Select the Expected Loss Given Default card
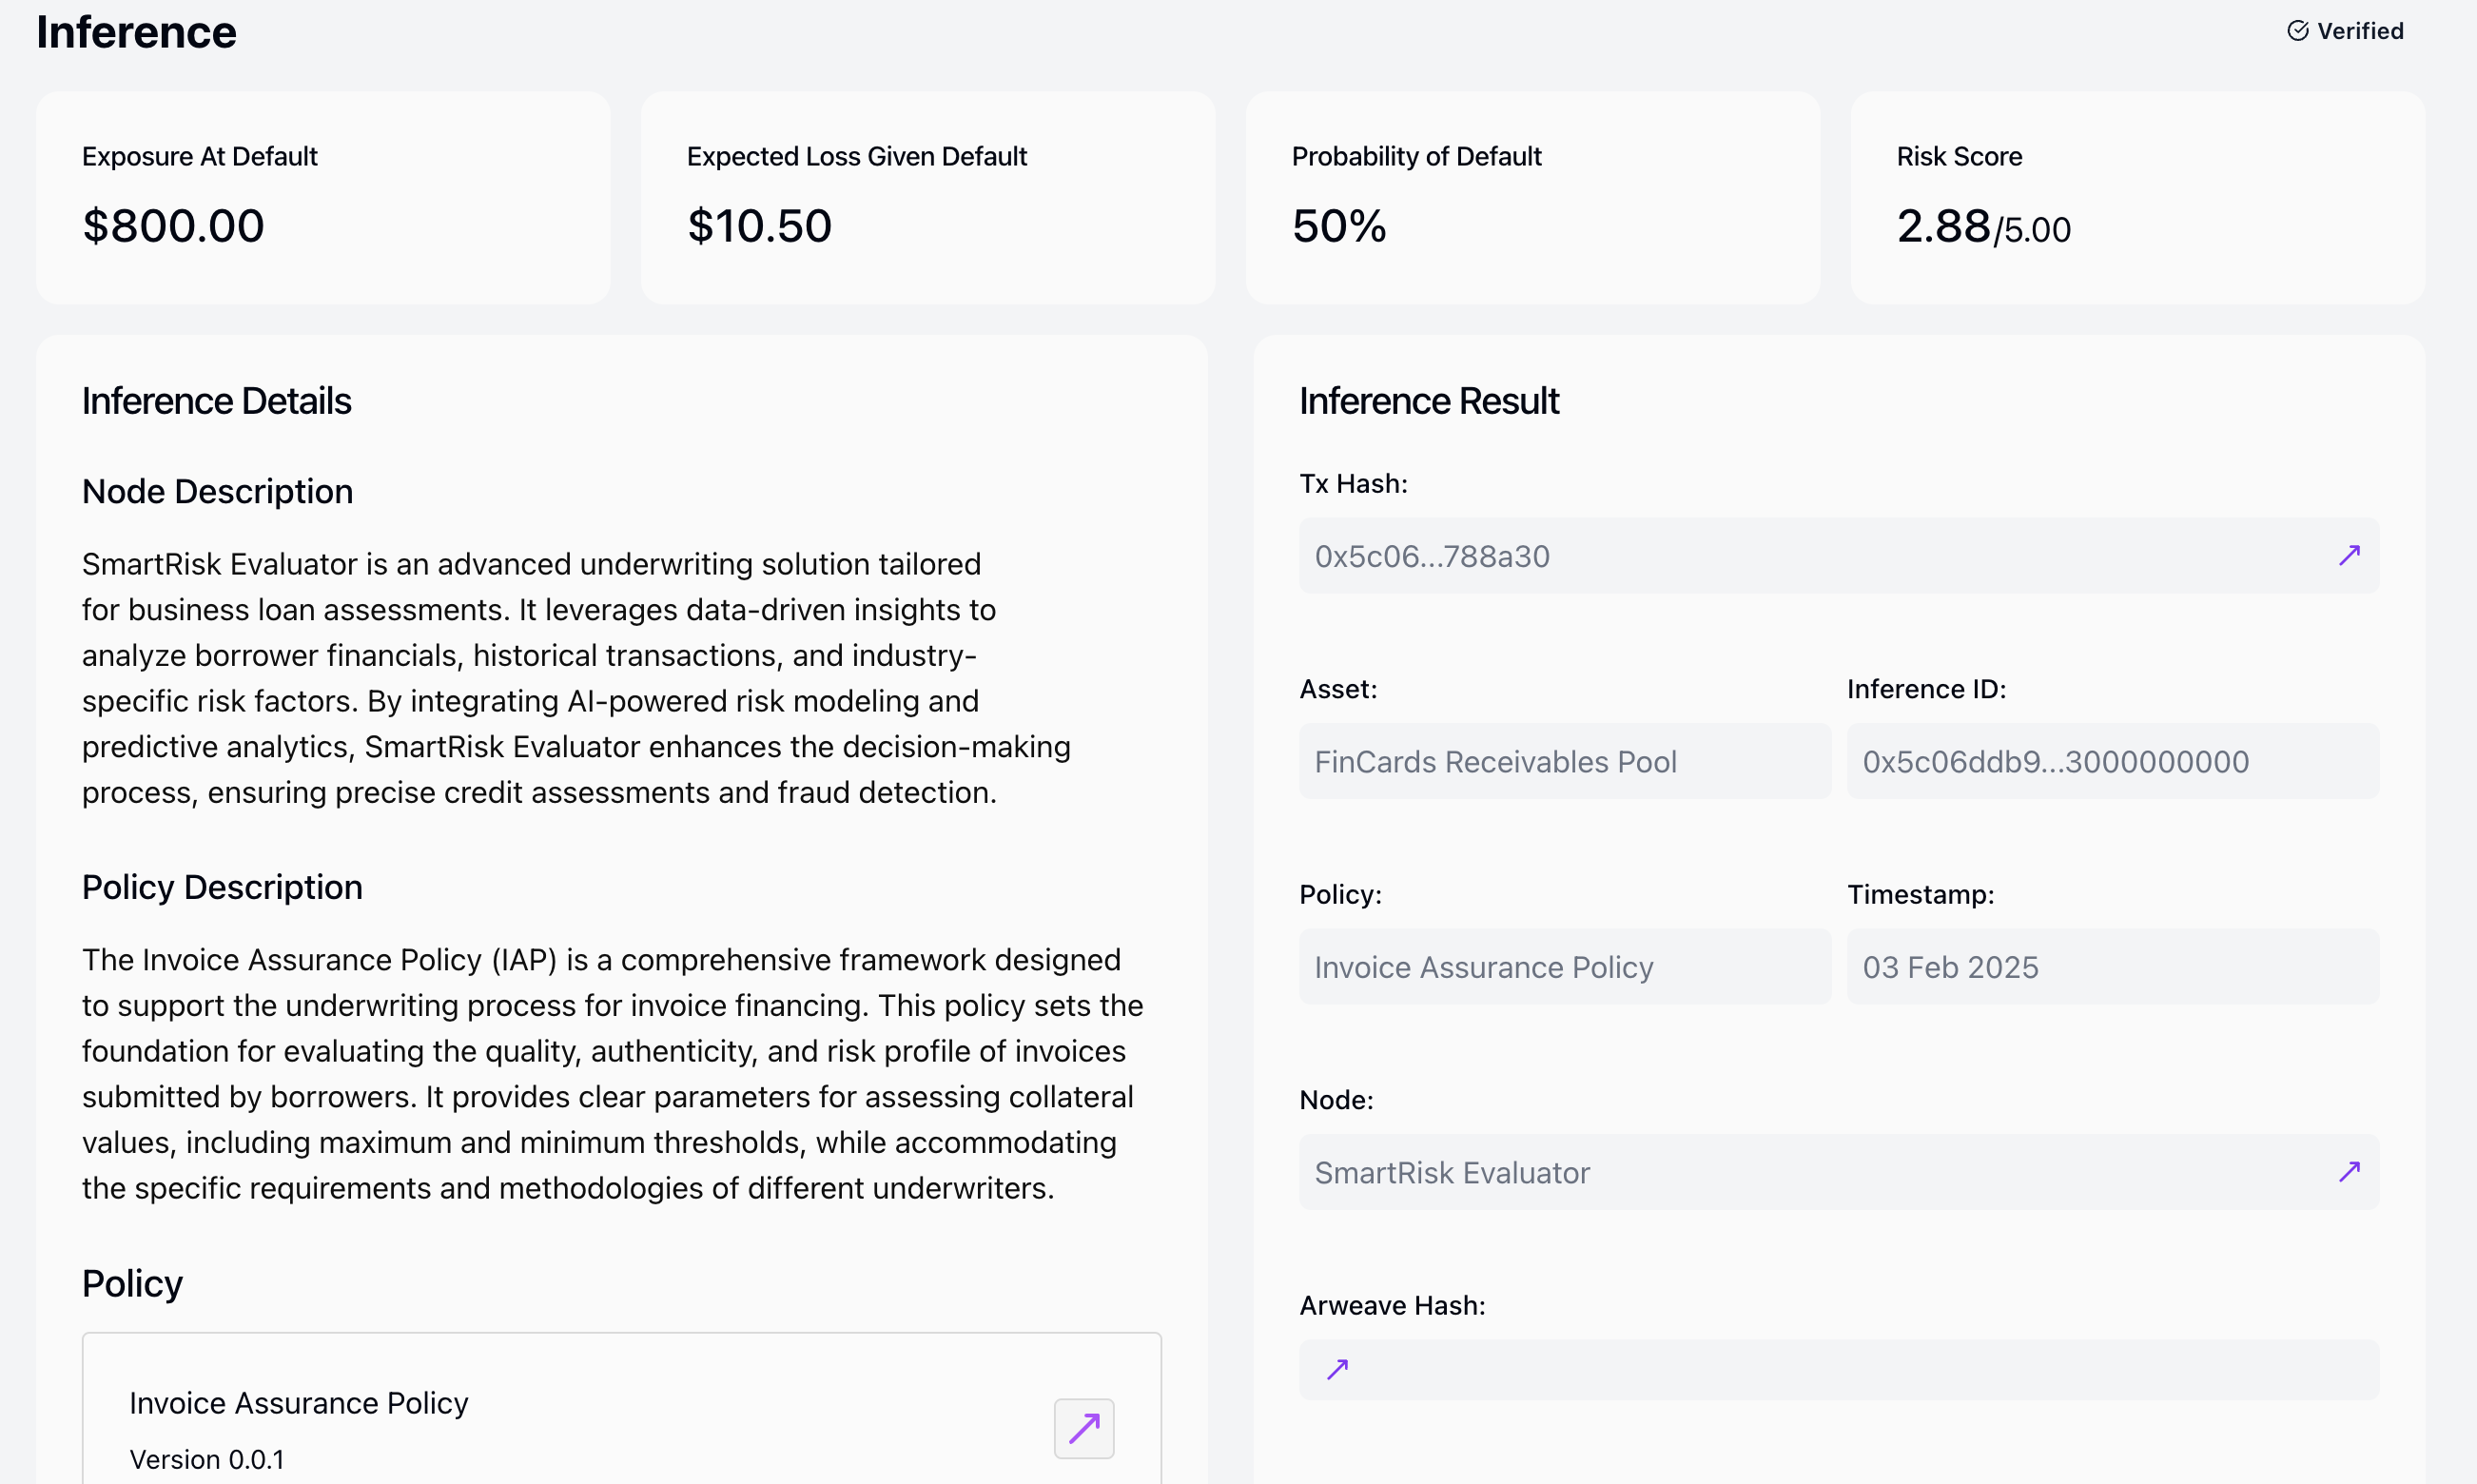 tap(927, 198)
